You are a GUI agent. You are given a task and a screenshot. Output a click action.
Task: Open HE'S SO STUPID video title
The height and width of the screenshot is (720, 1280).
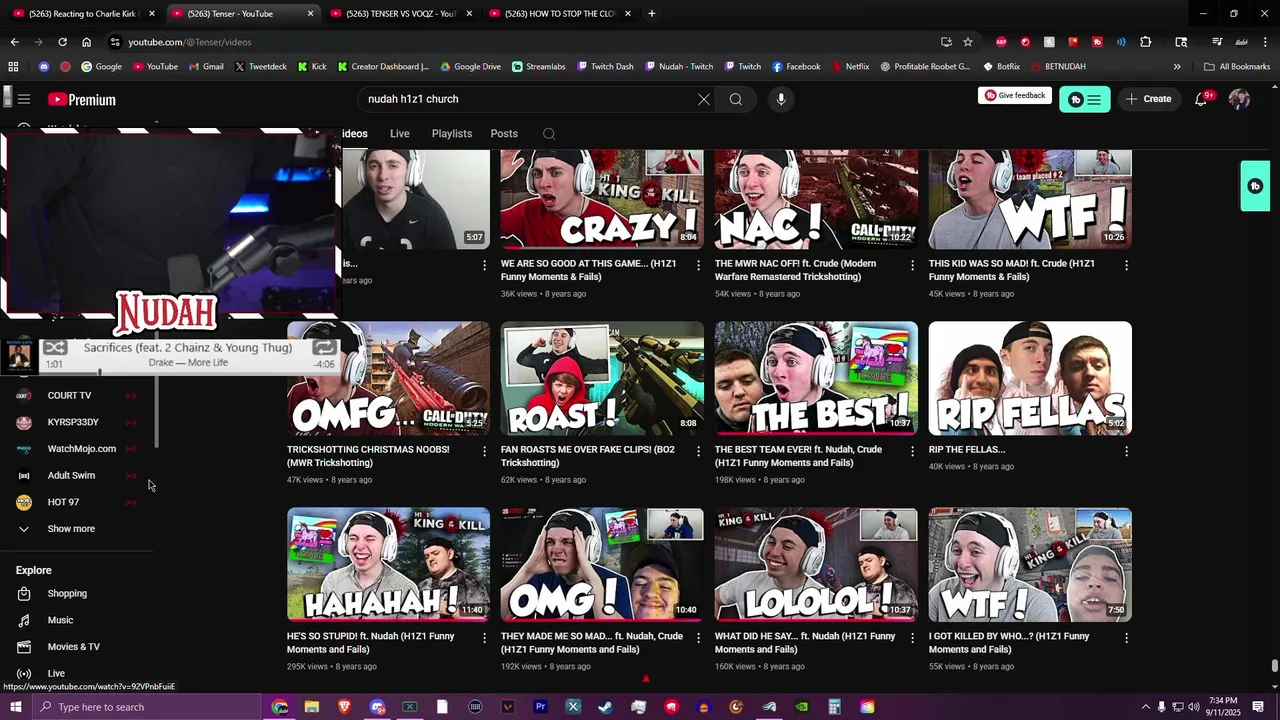point(371,643)
